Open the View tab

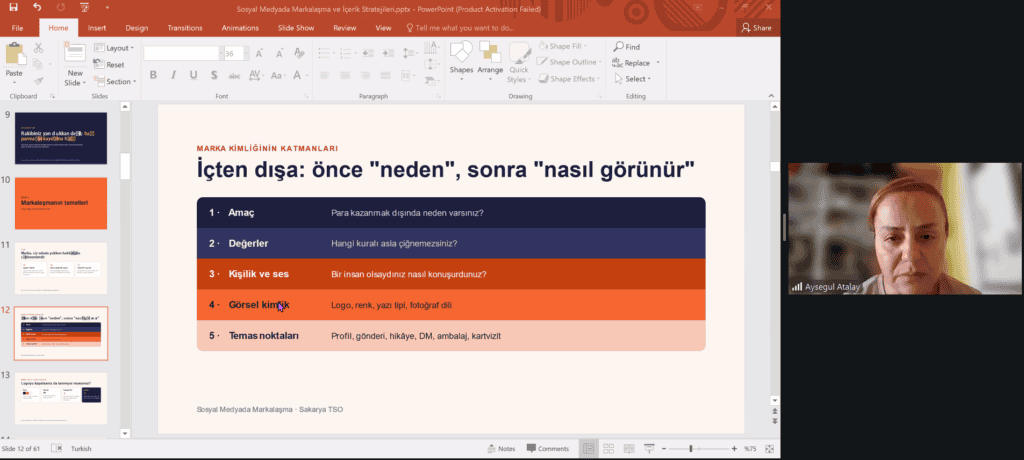coord(383,28)
